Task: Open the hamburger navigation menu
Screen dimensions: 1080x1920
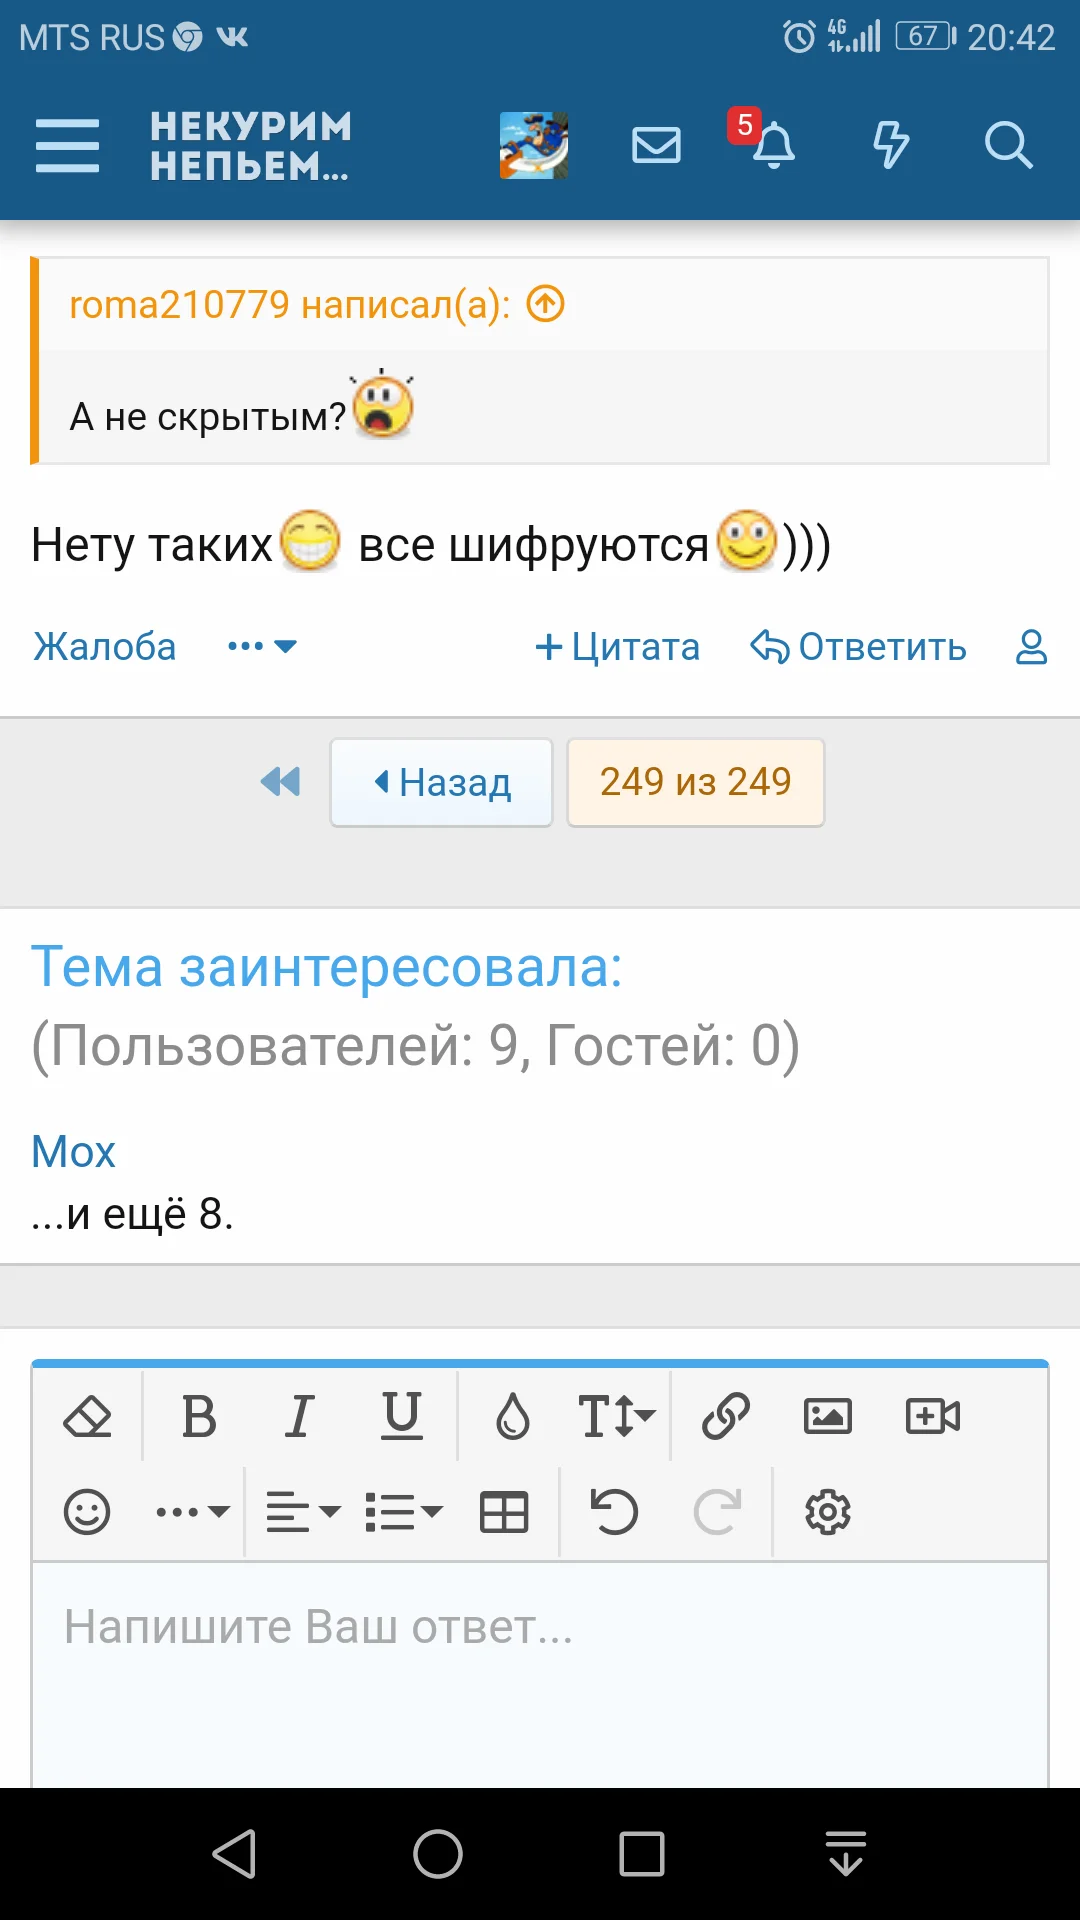Action: click(67, 146)
